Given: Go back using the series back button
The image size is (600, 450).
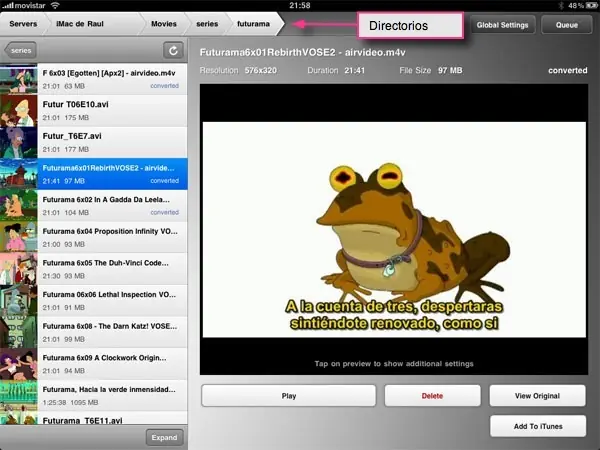Looking at the screenshot, I should [20, 51].
